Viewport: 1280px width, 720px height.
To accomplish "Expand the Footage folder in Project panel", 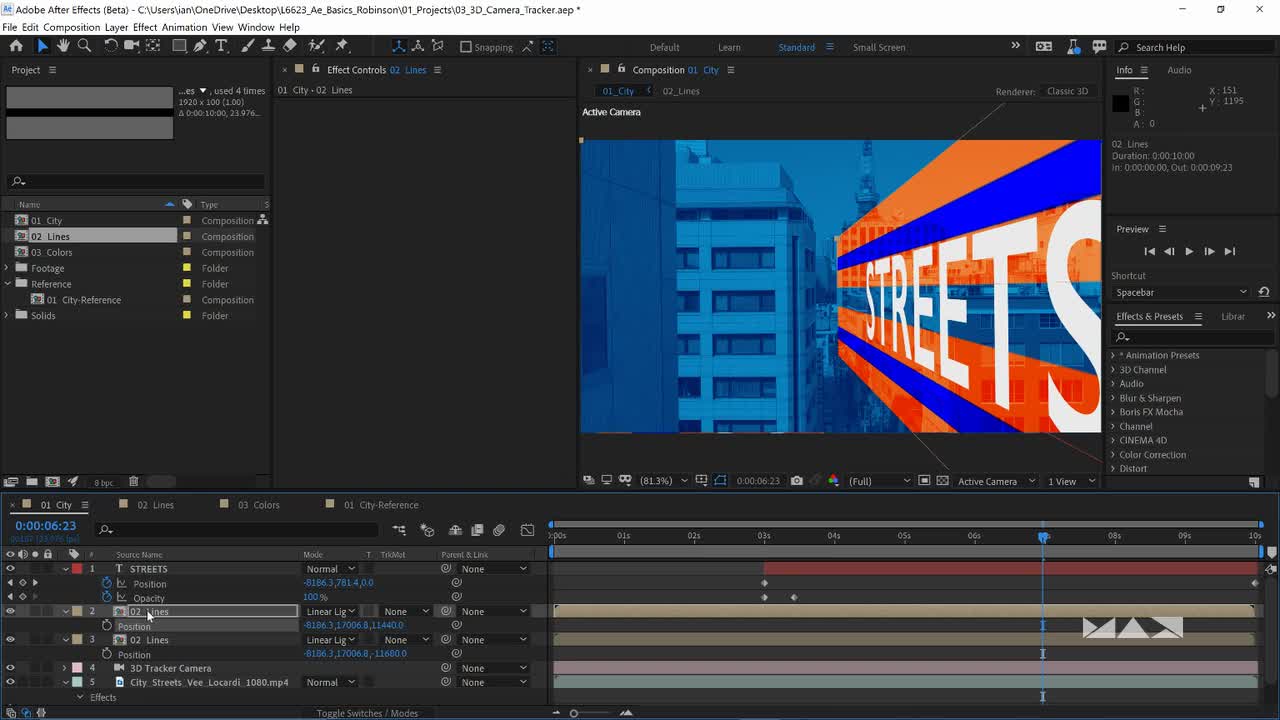I will click(7, 268).
